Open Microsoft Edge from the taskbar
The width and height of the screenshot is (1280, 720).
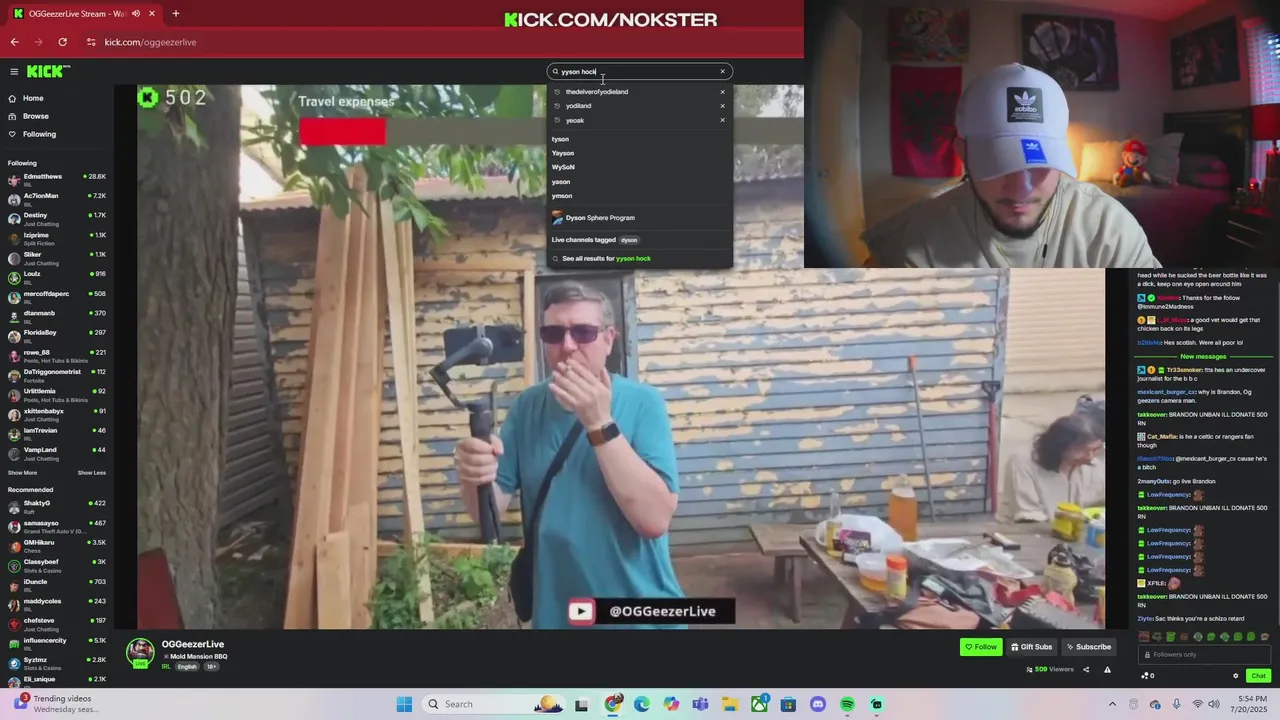642,704
